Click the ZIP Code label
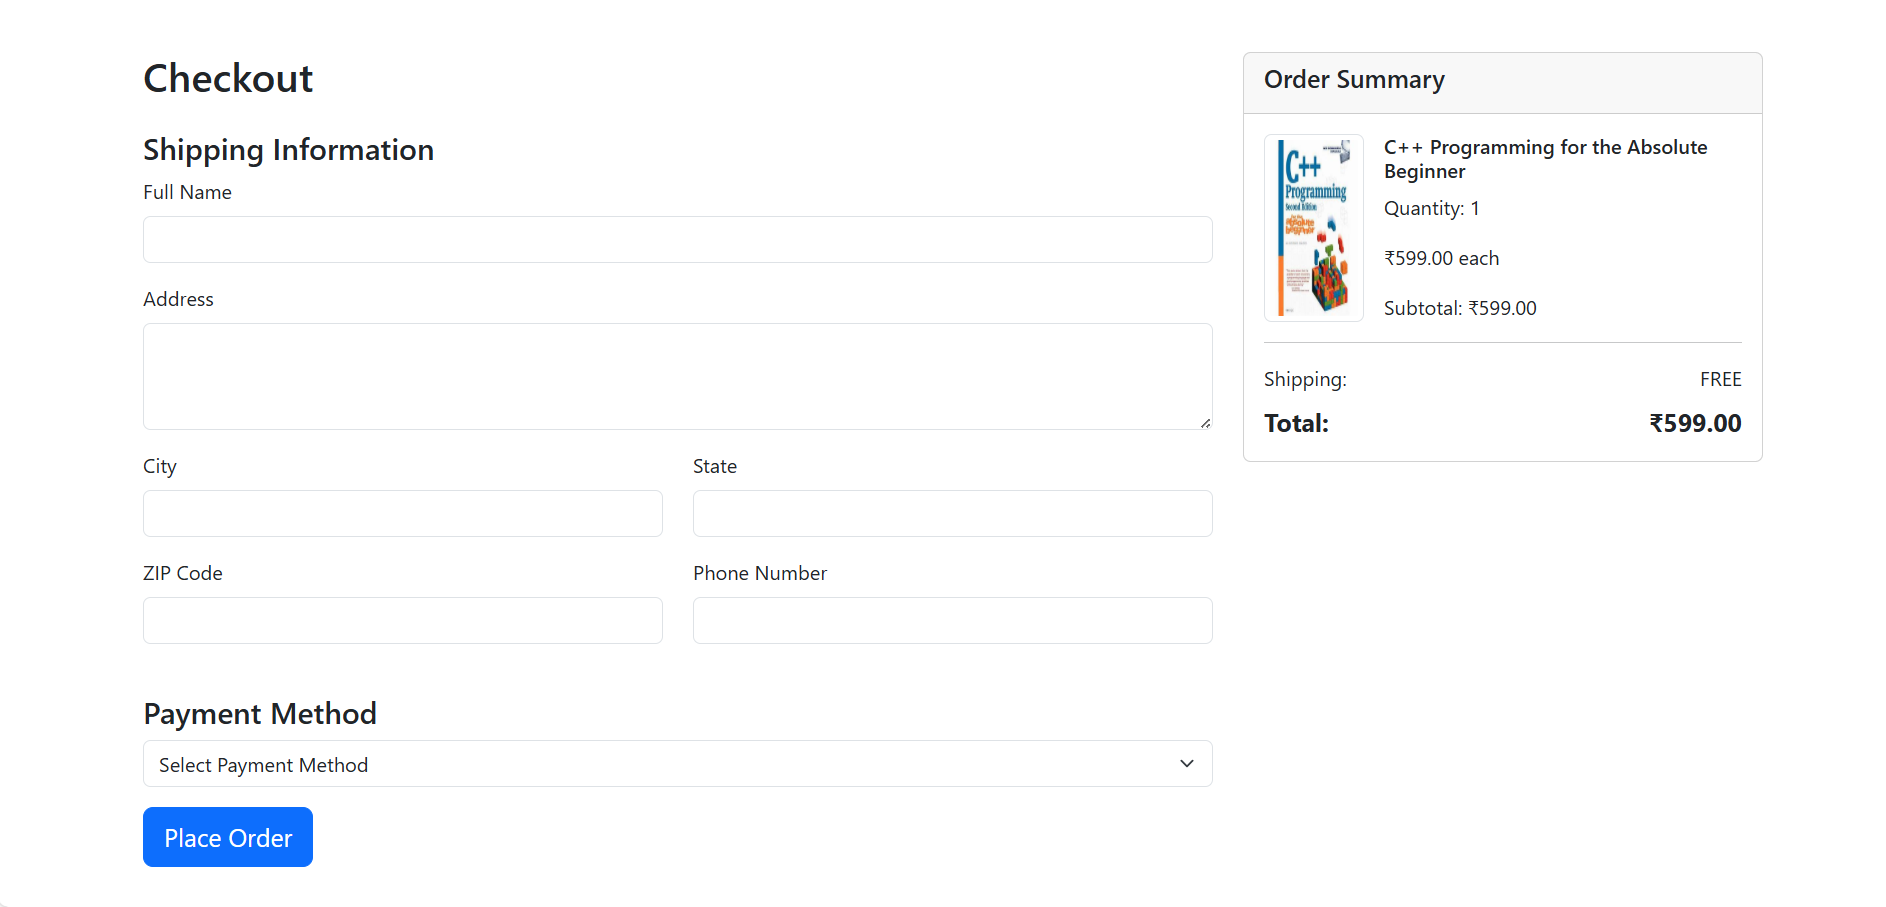The image size is (1886, 907). point(183,573)
